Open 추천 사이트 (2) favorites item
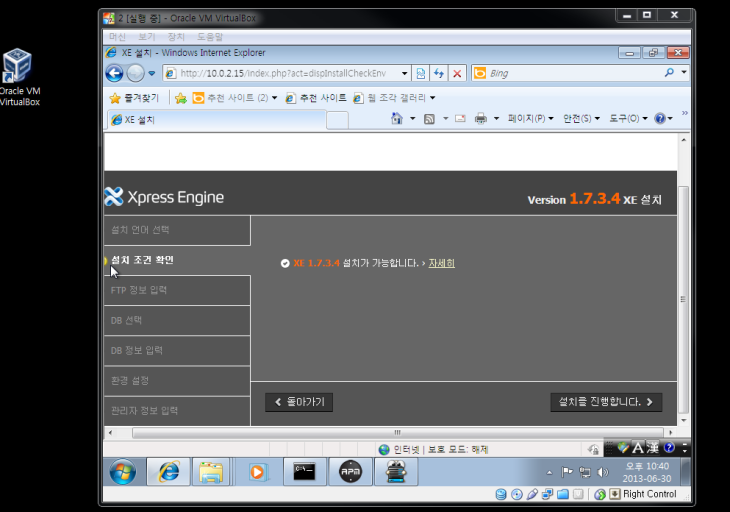Viewport: 730px width, 512px height. point(235,98)
